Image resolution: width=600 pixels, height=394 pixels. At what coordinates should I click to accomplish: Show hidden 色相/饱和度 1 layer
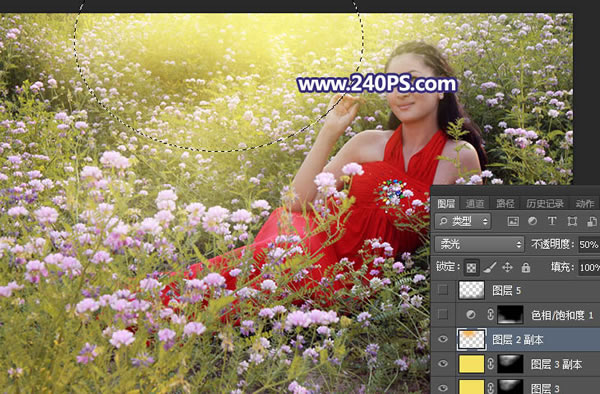[x=442, y=314]
